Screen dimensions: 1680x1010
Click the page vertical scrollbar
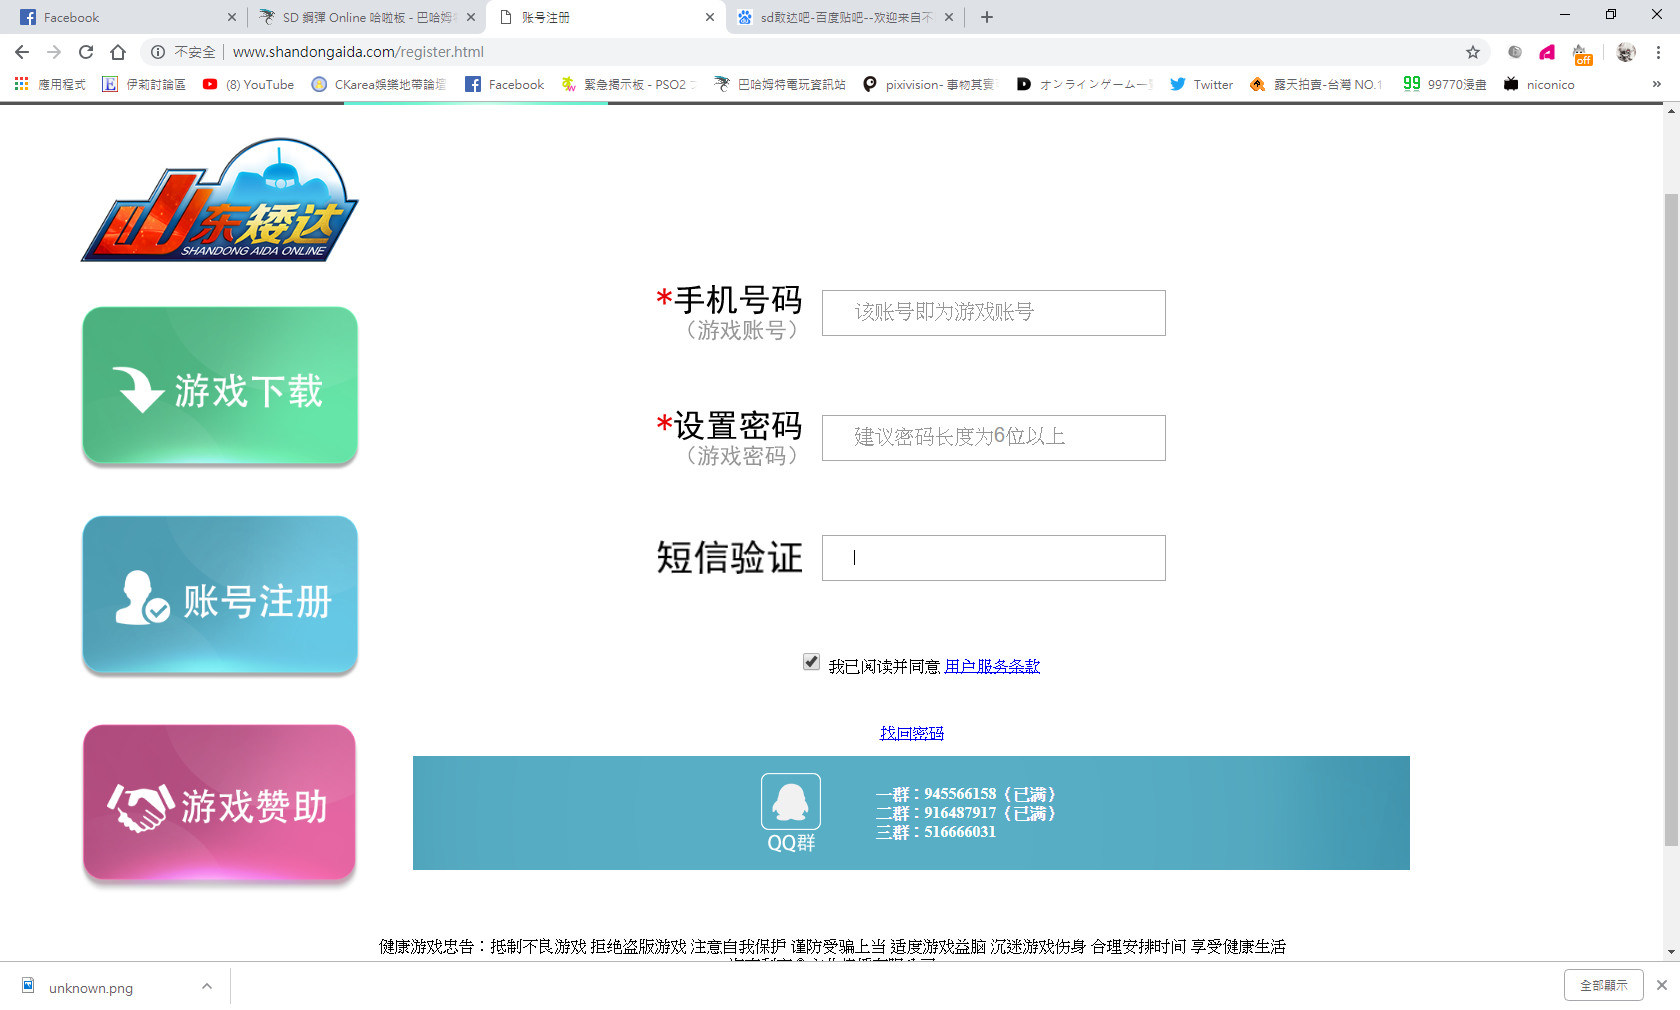(1670, 520)
